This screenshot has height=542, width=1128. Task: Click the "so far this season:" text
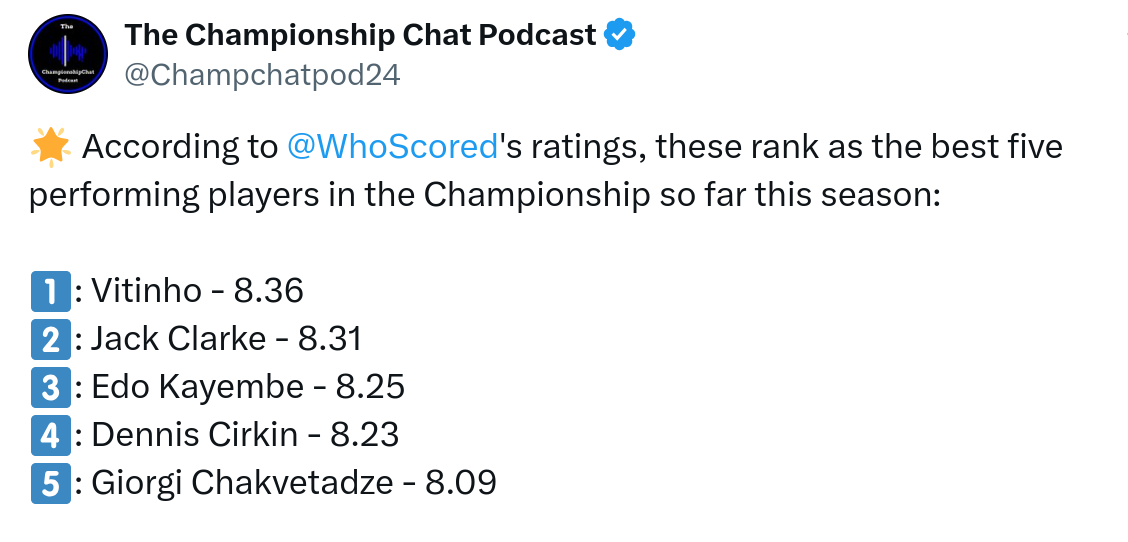(800, 194)
